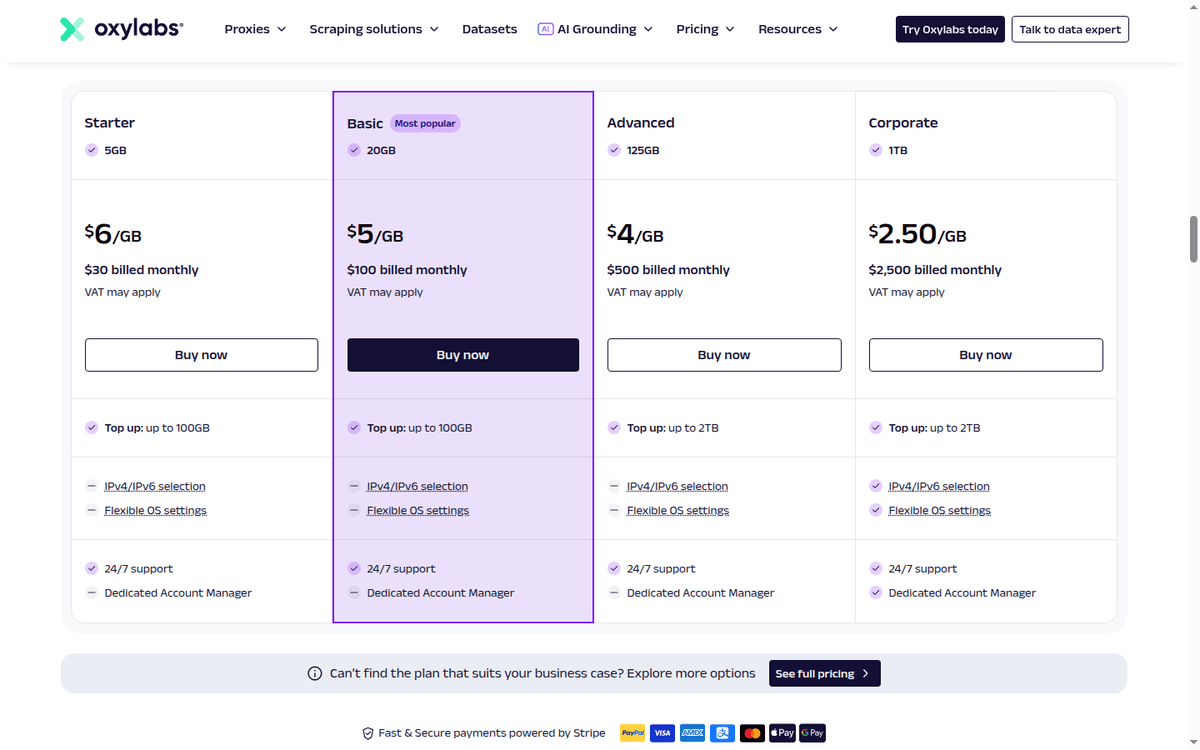Screen dimensions: 1200x750
Task: Click the $2.50/GB Corporate price
Action: point(918,234)
